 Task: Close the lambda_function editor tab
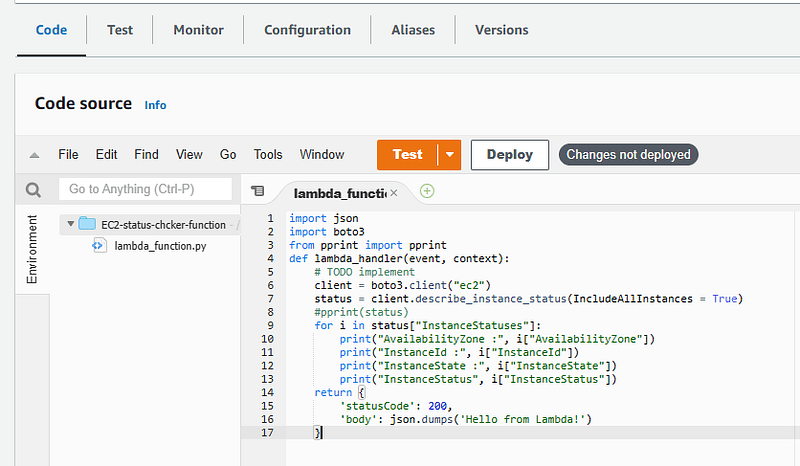[393, 193]
